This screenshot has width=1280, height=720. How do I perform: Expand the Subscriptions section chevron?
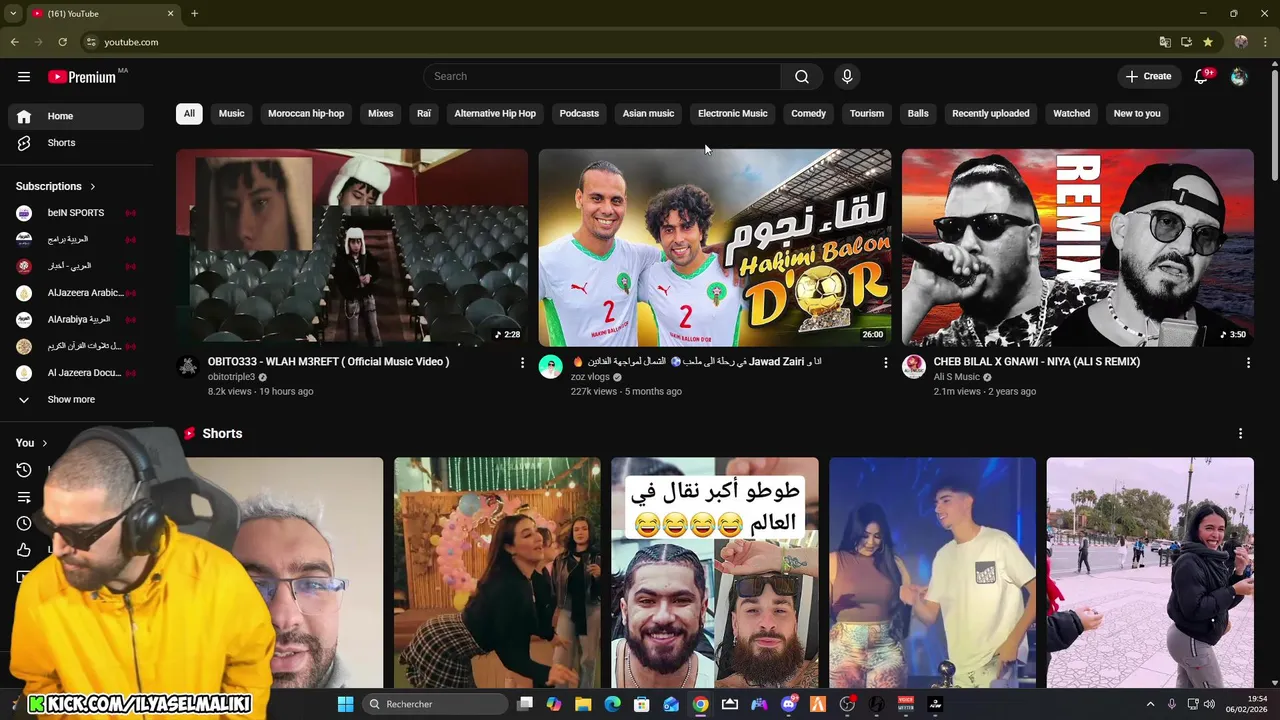coord(93,187)
